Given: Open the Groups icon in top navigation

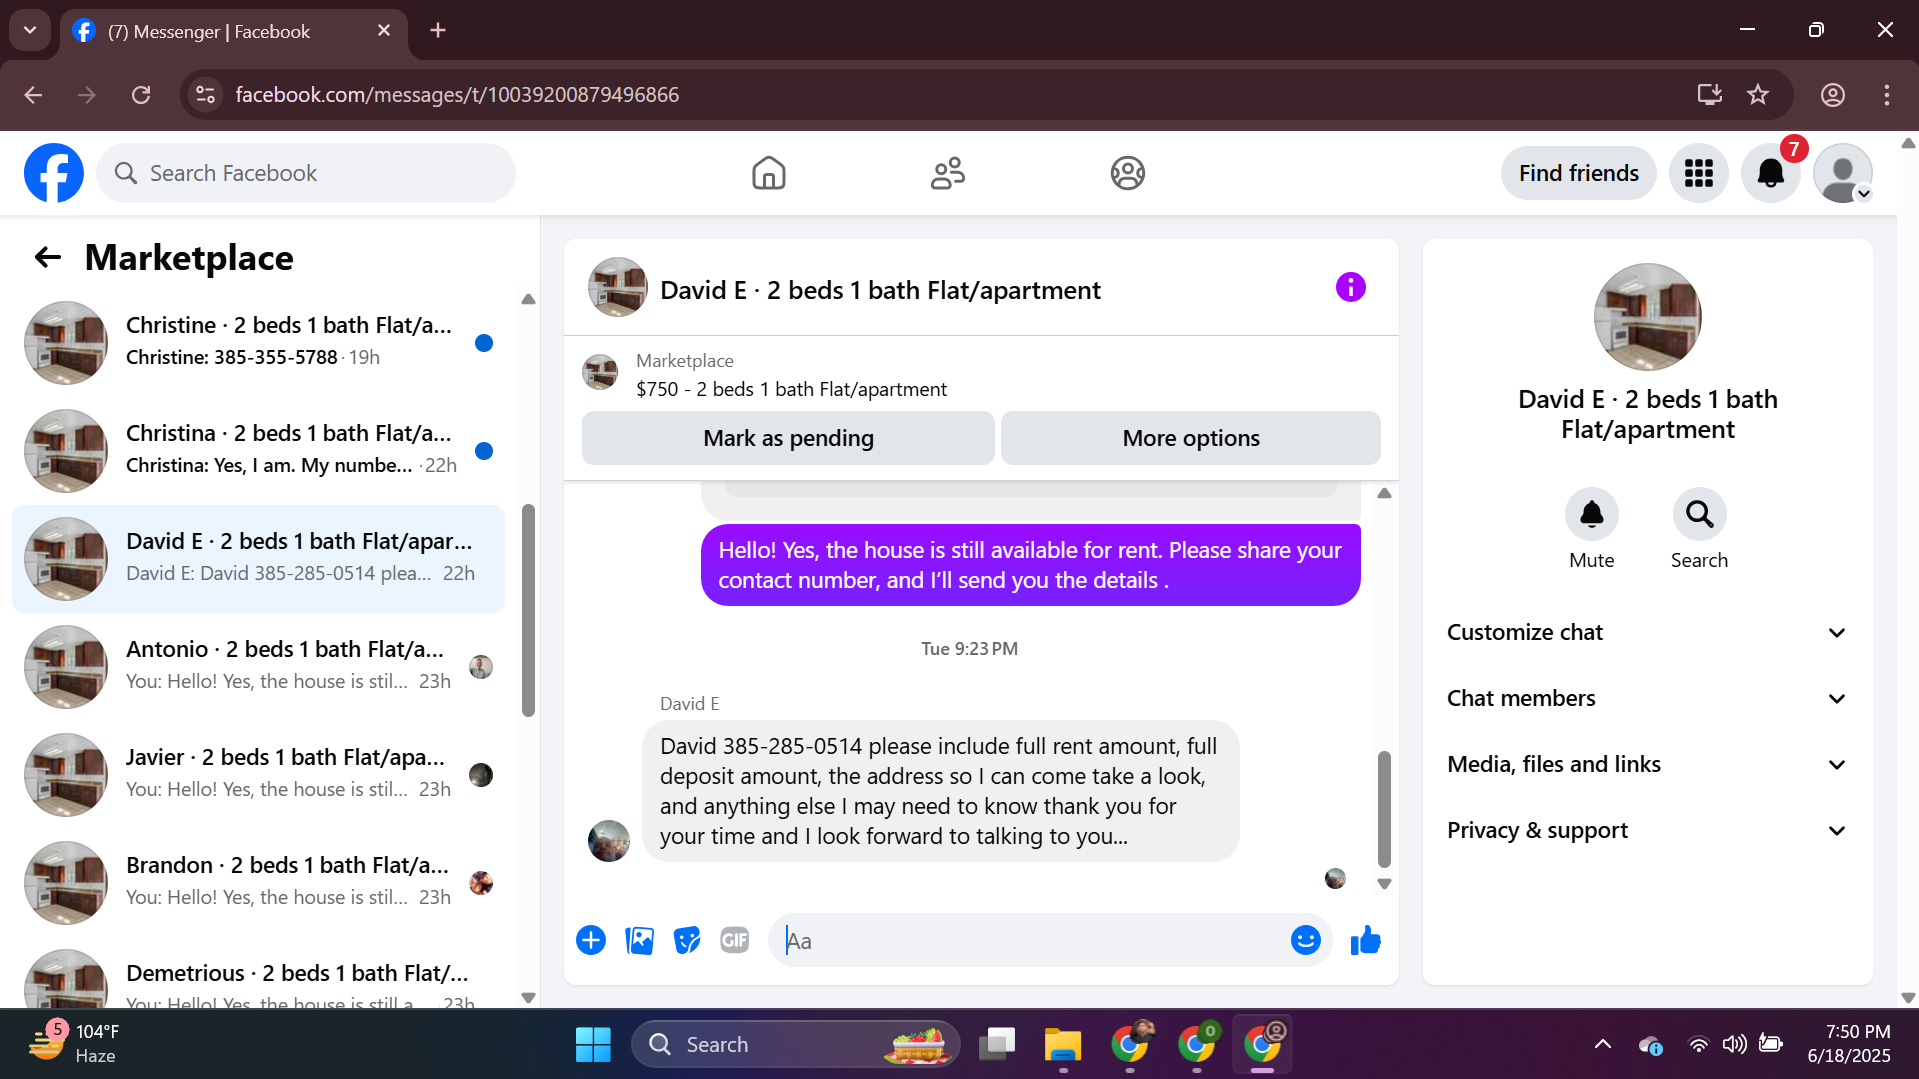Looking at the screenshot, I should point(1127,173).
